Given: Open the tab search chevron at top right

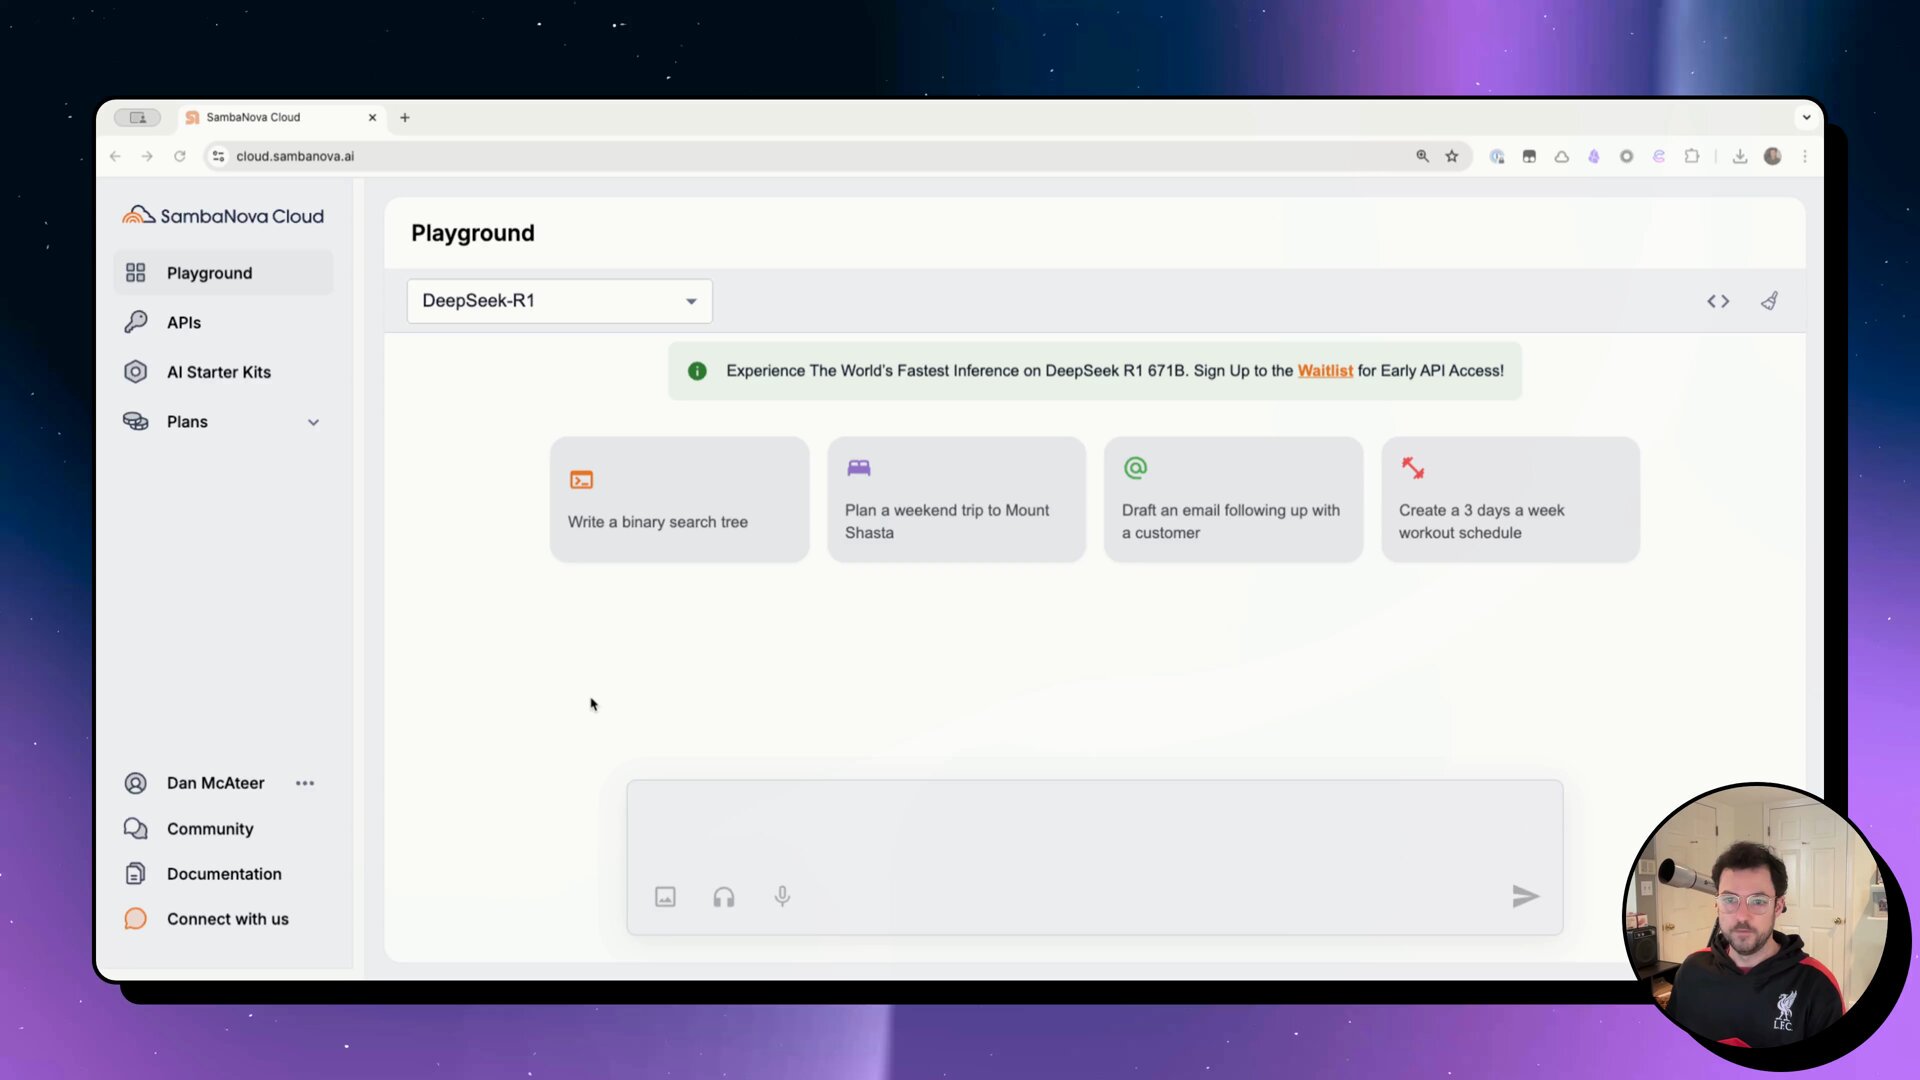Looking at the screenshot, I should pyautogui.click(x=1806, y=117).
